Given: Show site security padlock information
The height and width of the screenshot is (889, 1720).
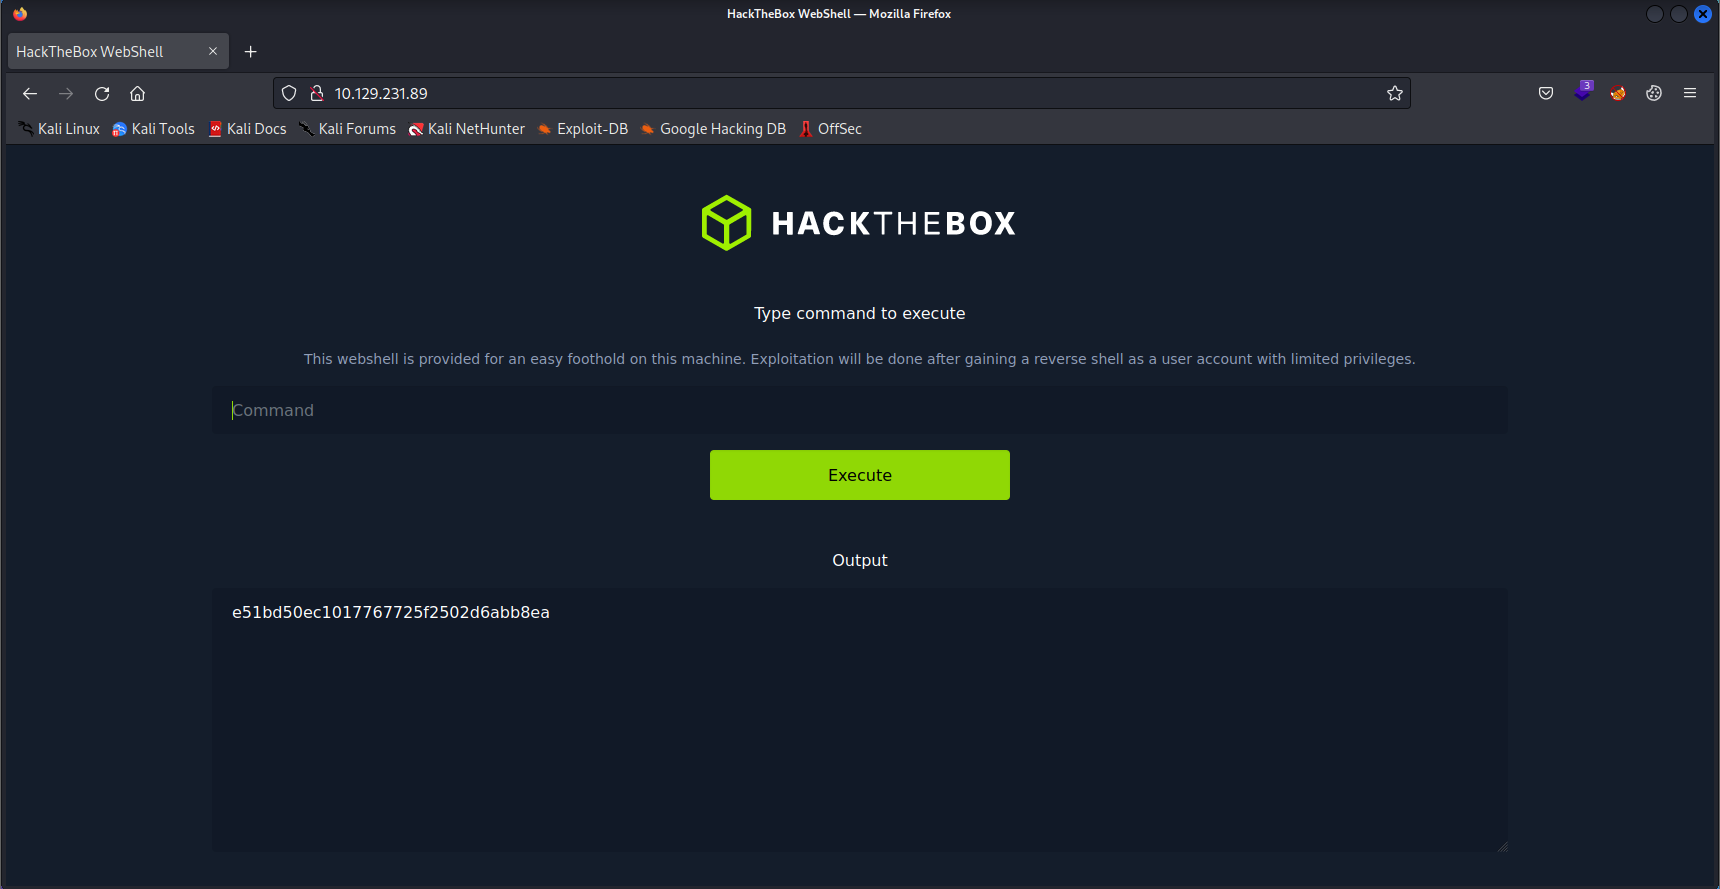Looking at the screenshot, I should pyautogui.click(x=317, y=93).
